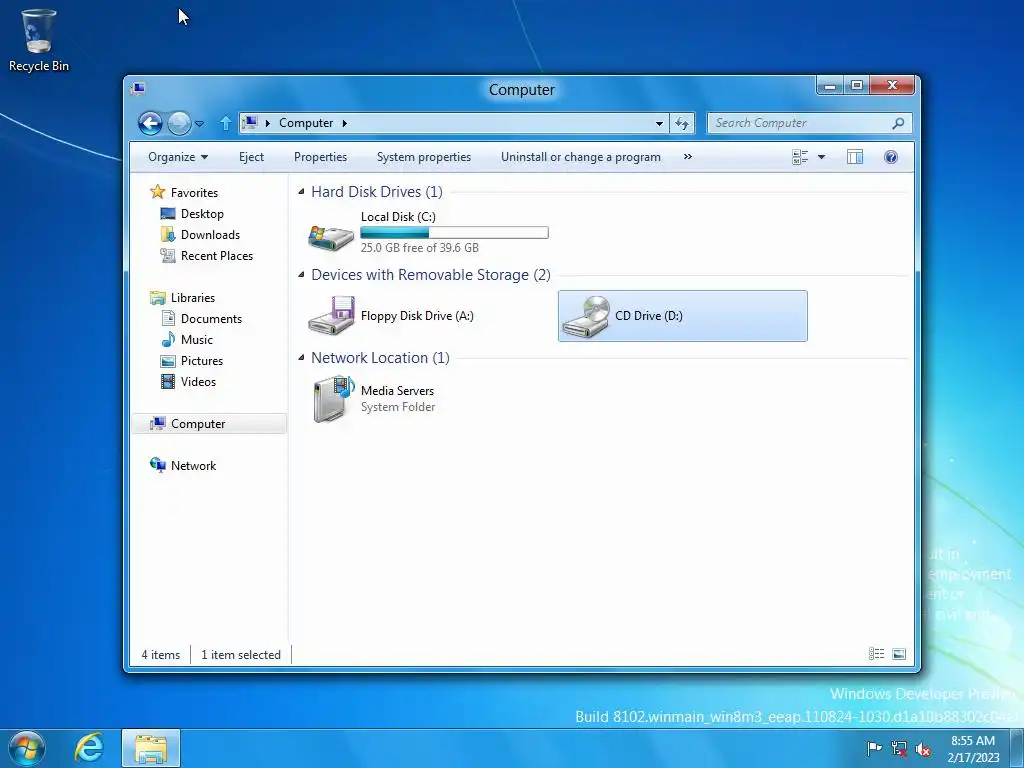Switch to details view in status bar

click(x=876, y=654)
